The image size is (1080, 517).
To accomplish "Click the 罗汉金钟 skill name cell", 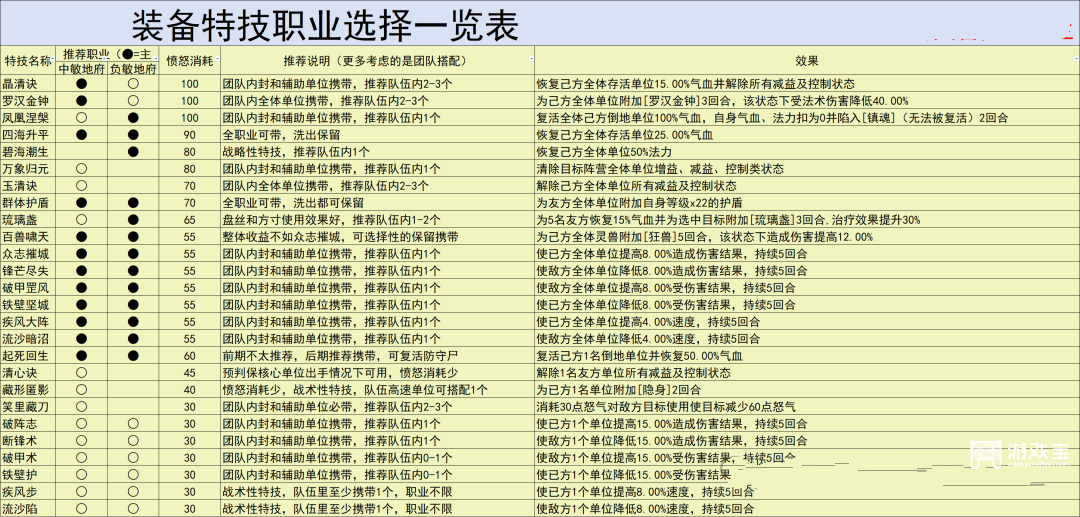I will pyautogui.click(x=28, y=101).
